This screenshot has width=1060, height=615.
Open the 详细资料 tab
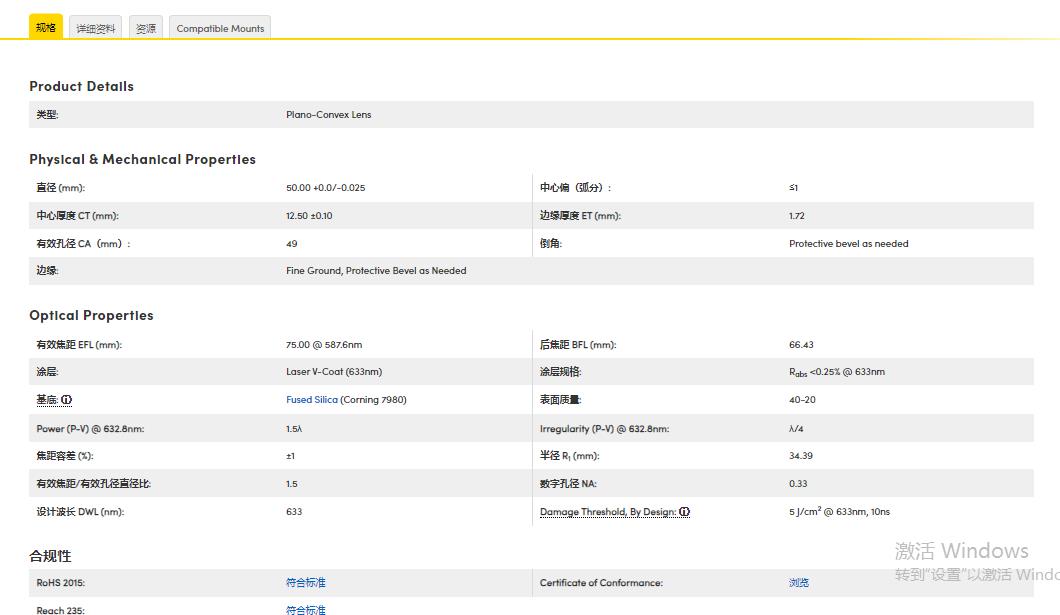(x=96, y=29)
